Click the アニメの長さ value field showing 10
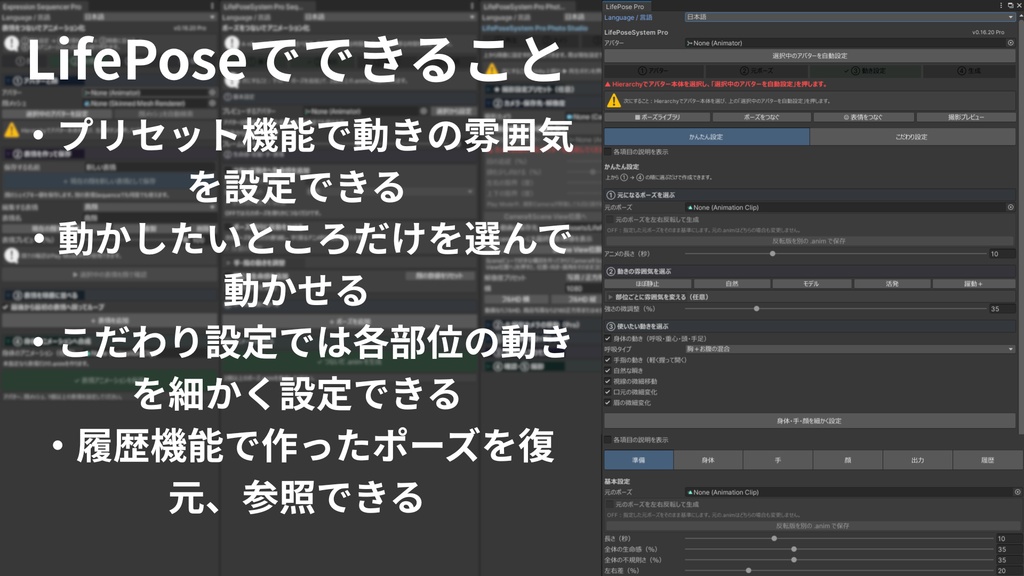Viewport: 1024px width, 576px height. 1002,254
